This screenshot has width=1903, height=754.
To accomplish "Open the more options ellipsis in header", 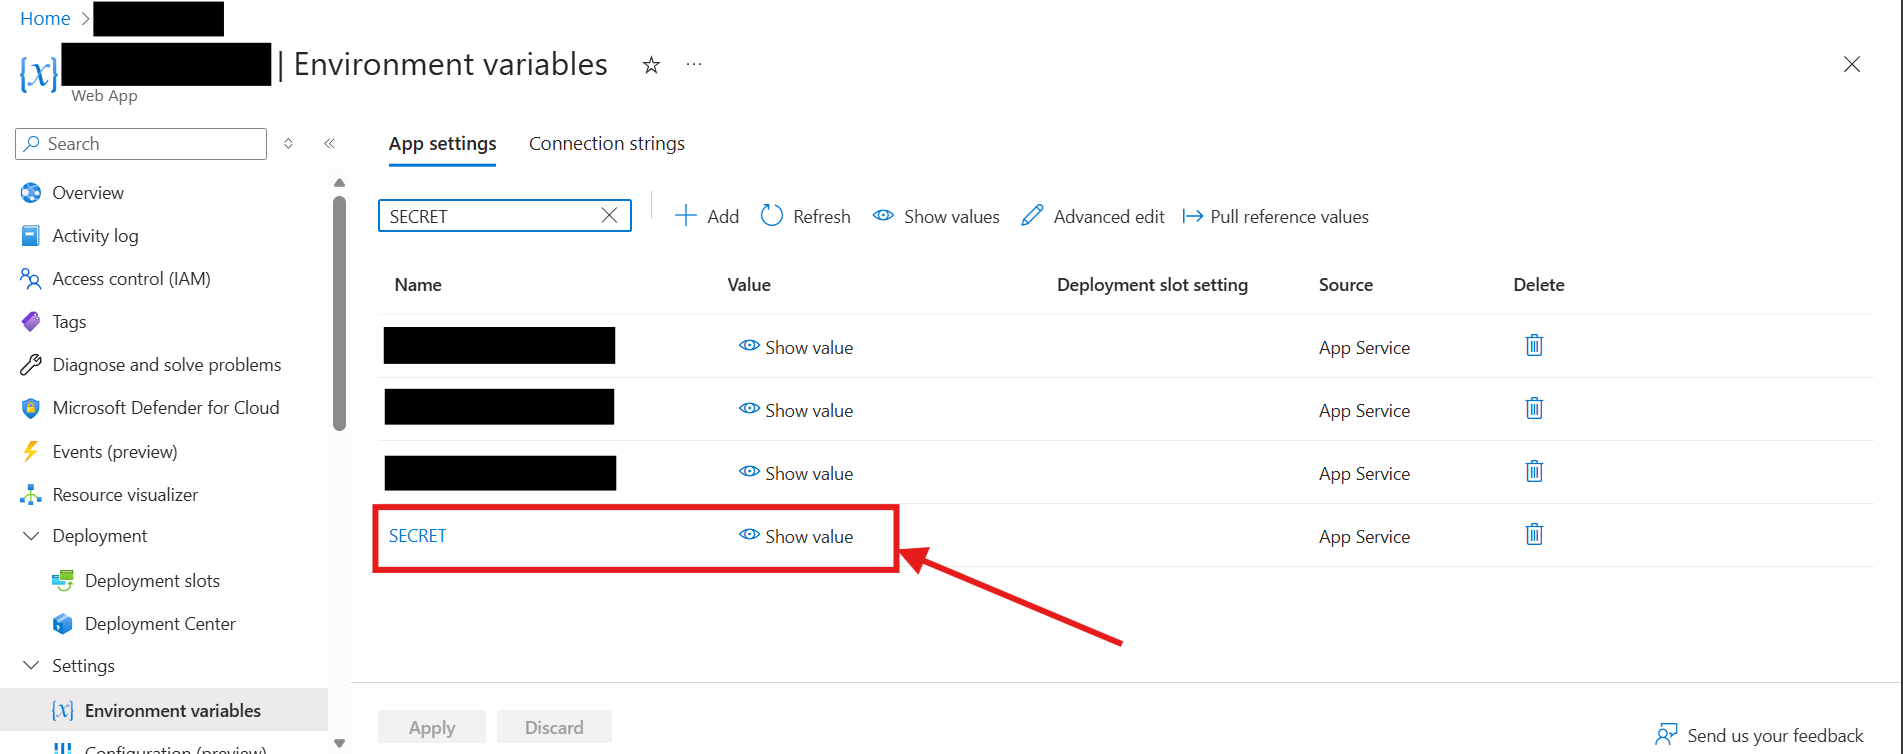I will pos(694,65).
